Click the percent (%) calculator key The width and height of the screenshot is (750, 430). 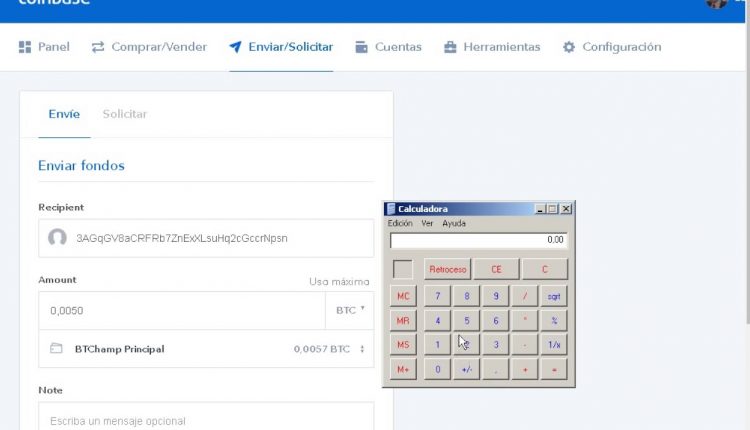(x=554, y=320)
